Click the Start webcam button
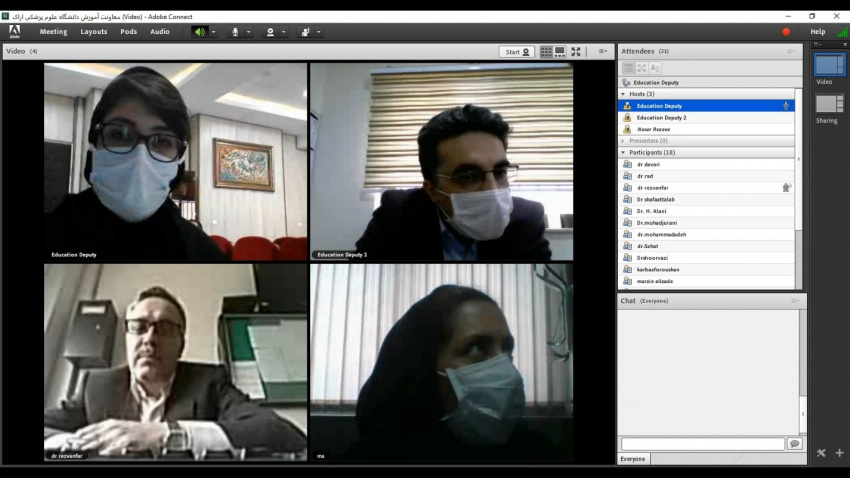The width and height of the screenshot is (850, 478). [x=516, y=52]
